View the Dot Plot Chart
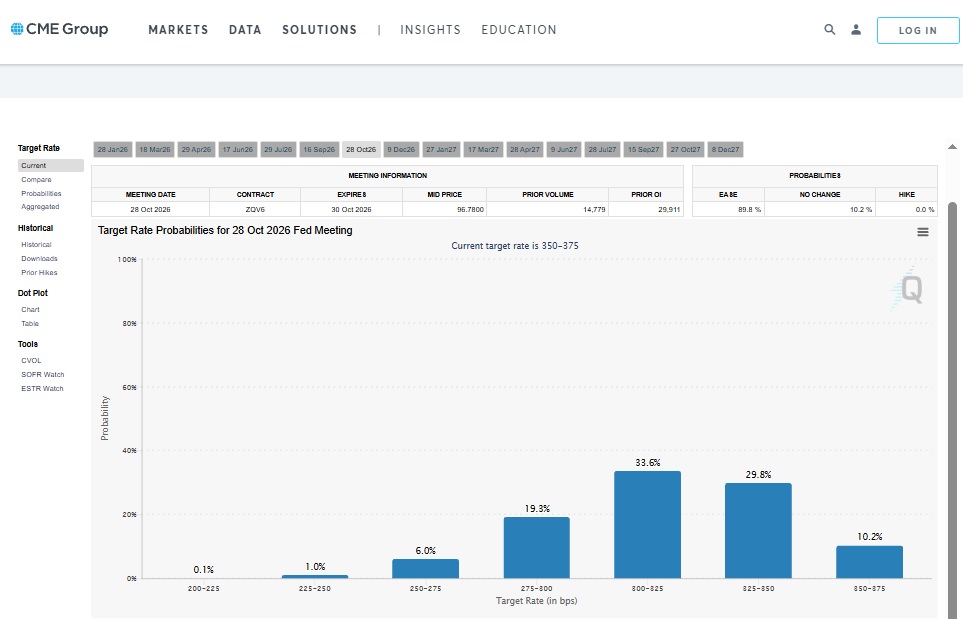 pyautogui.click(x=30, y=309)
